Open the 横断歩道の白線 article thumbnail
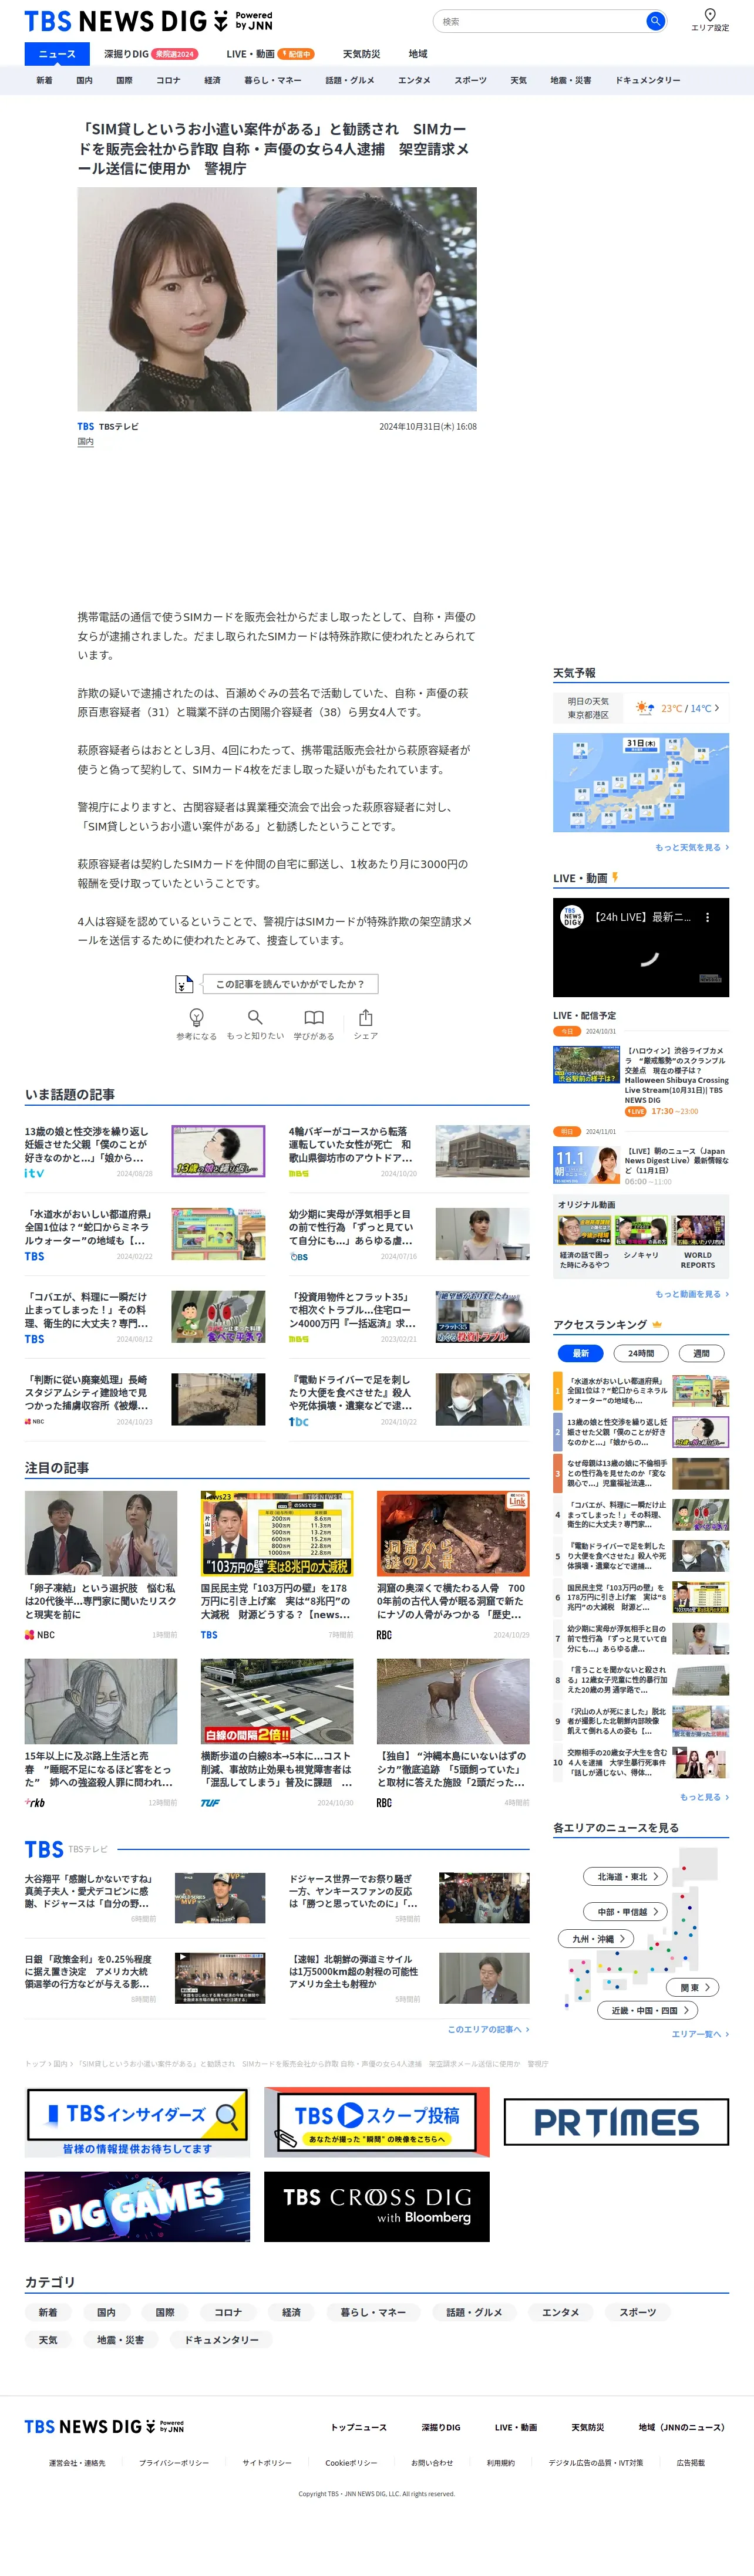This screenshot has width=754, height=2576. pos(277,1701)
